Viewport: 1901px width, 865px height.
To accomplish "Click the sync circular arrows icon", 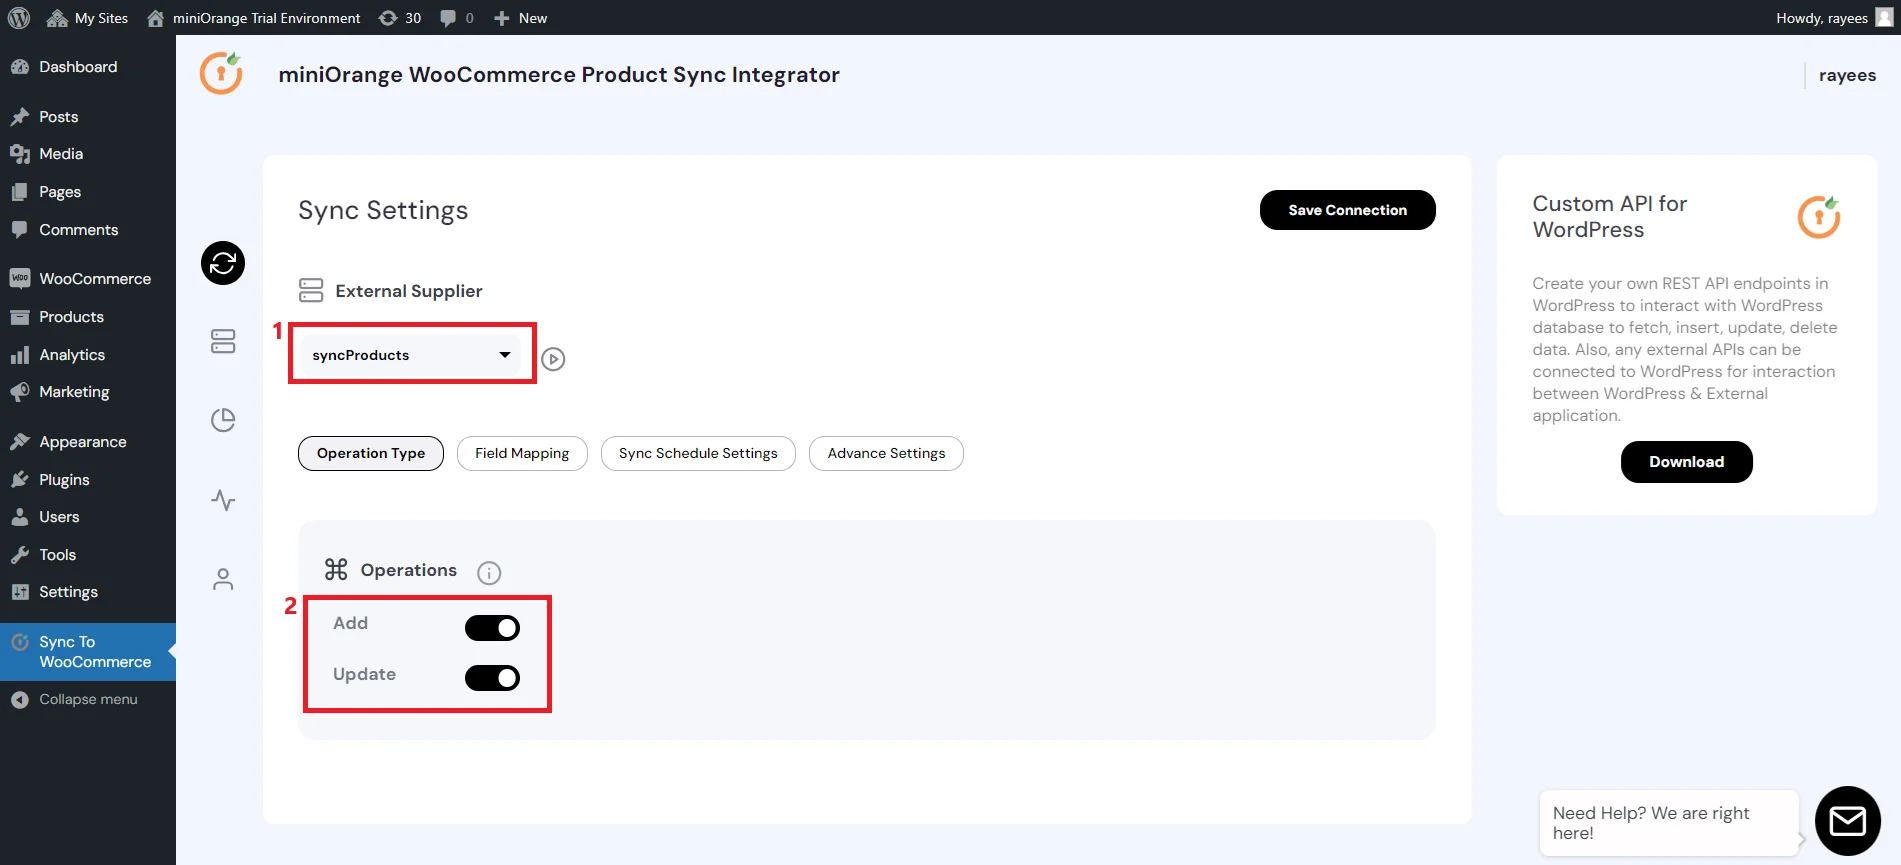I will [223, 263].
